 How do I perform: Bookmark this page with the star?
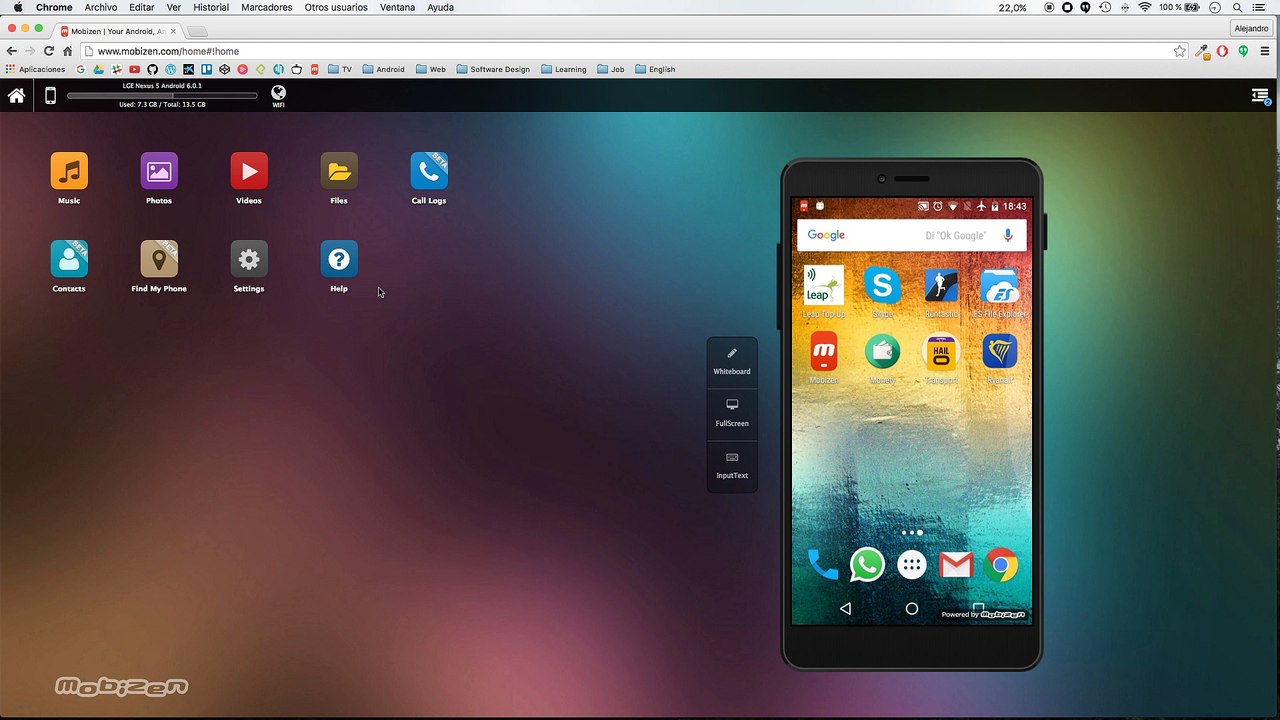pyautogui.click(x=1179, y=51)
